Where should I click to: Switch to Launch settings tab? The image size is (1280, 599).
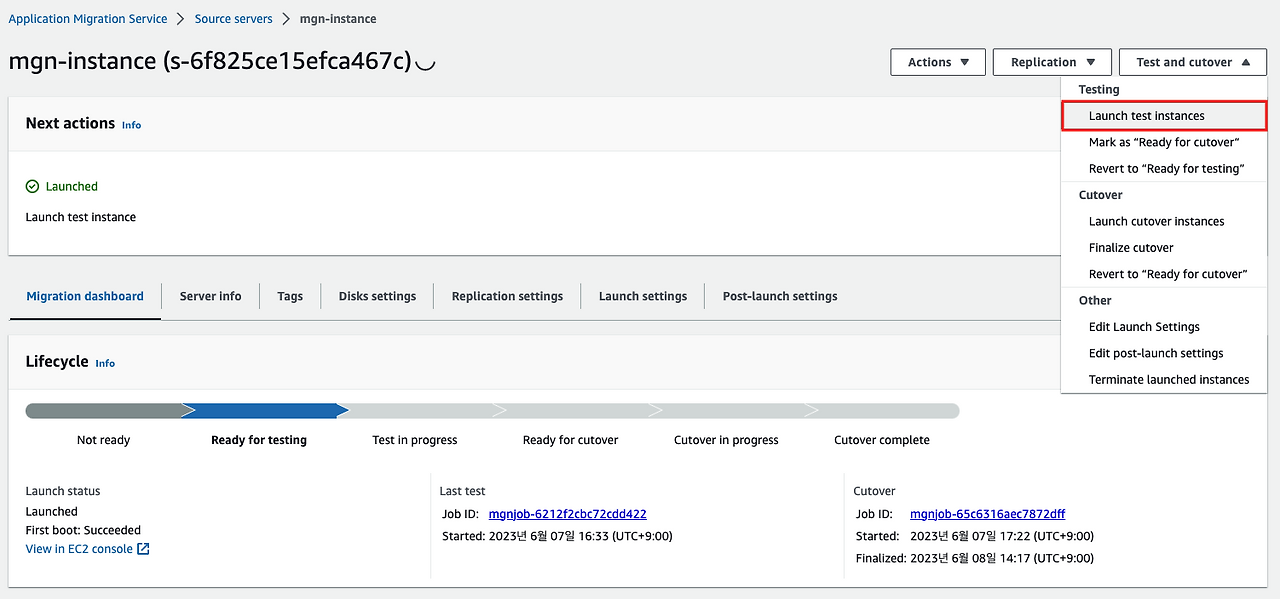point(643,296)
